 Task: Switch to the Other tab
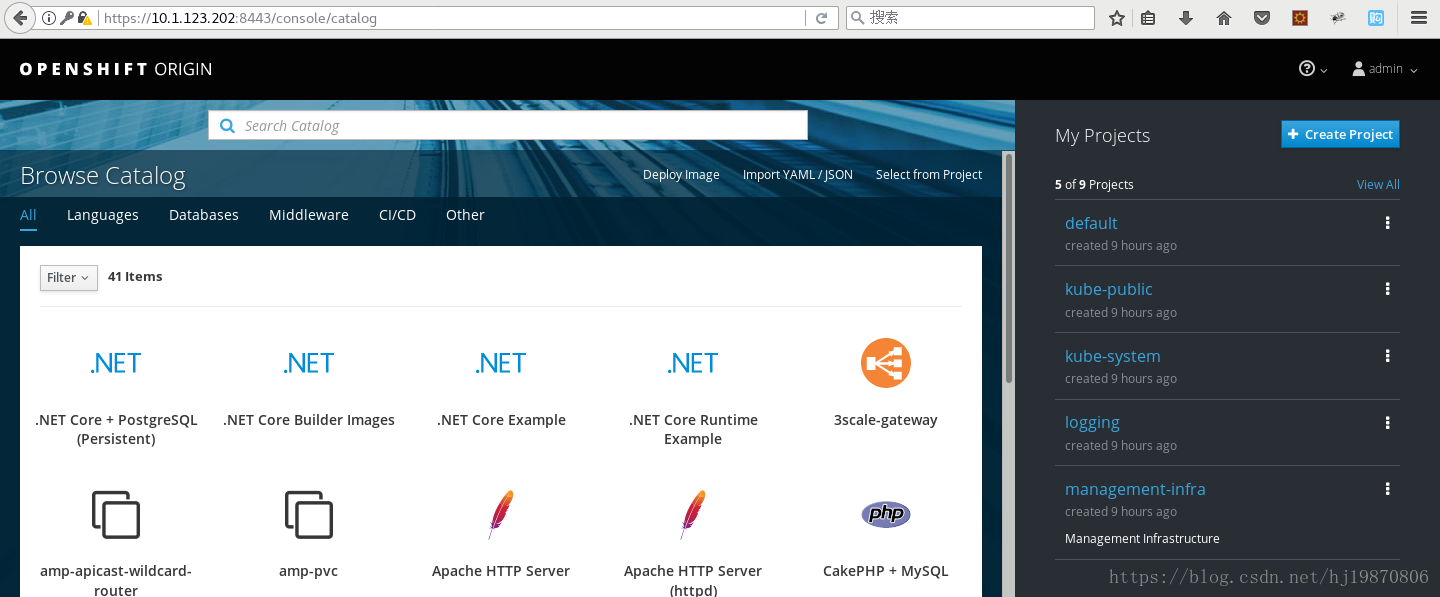coord(465,215)
